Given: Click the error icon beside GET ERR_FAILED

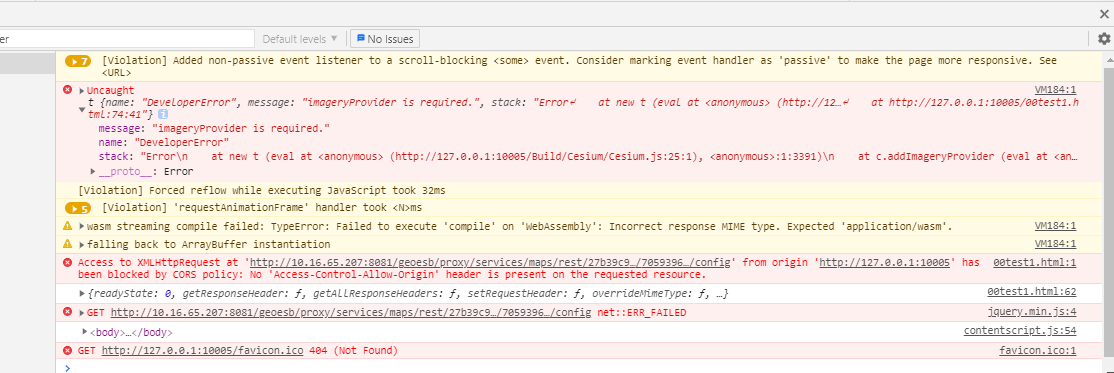Looking at the screenshot, I should click(x=68, y=312).
